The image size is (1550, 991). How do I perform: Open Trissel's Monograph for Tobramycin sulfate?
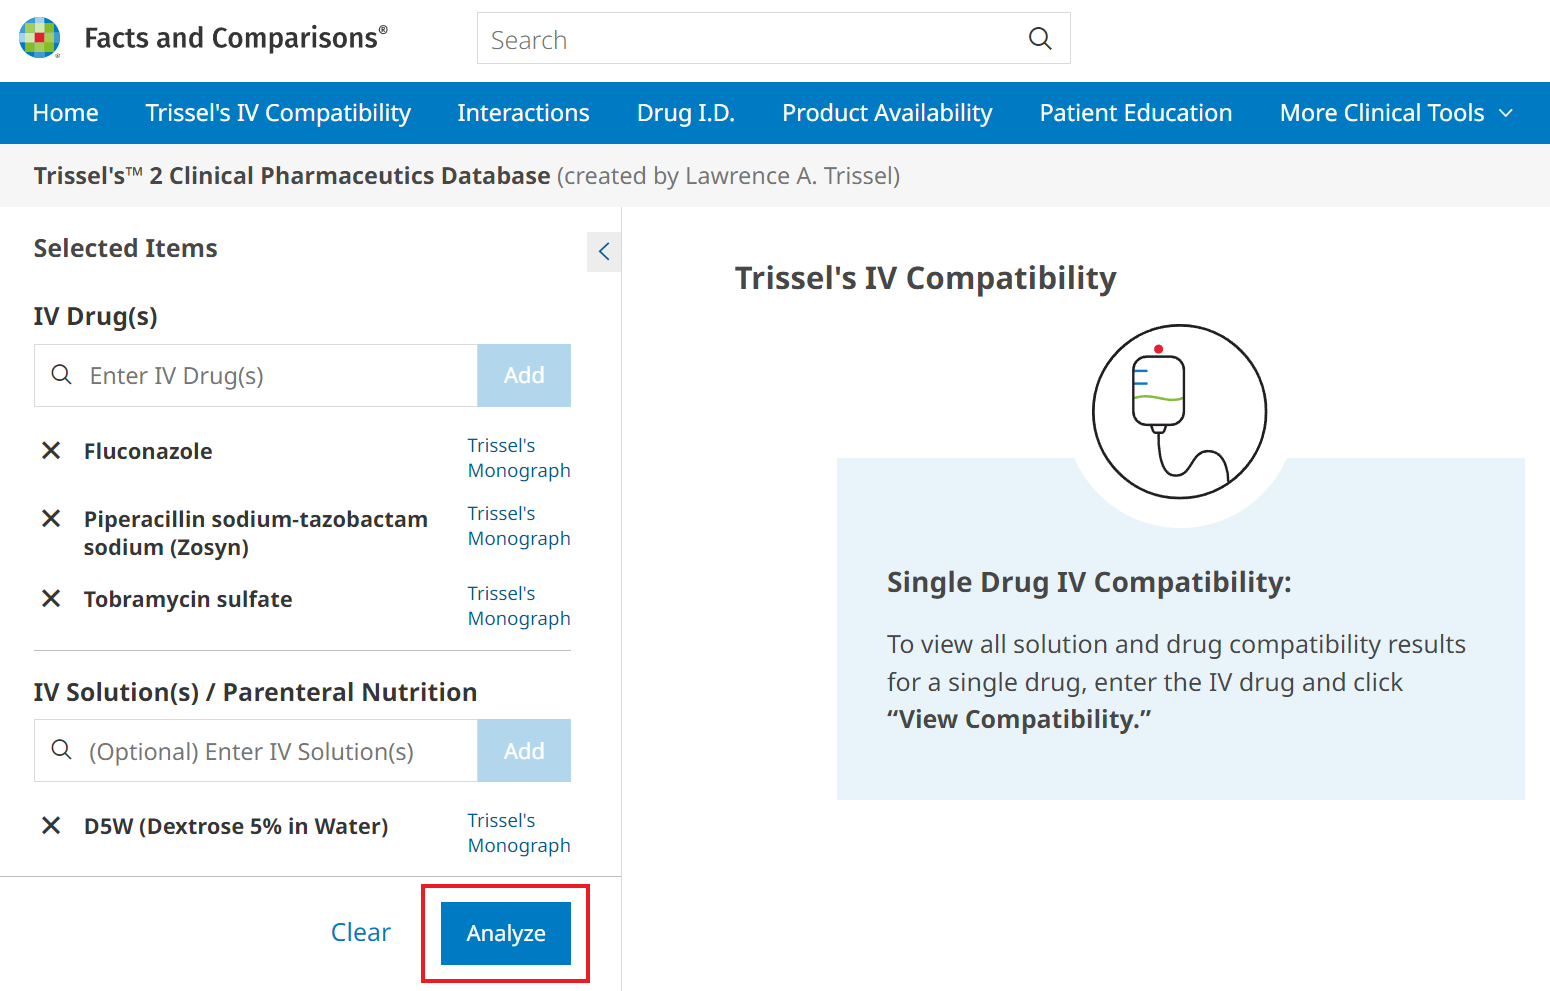pyautogui.click(x=518, y=606)
